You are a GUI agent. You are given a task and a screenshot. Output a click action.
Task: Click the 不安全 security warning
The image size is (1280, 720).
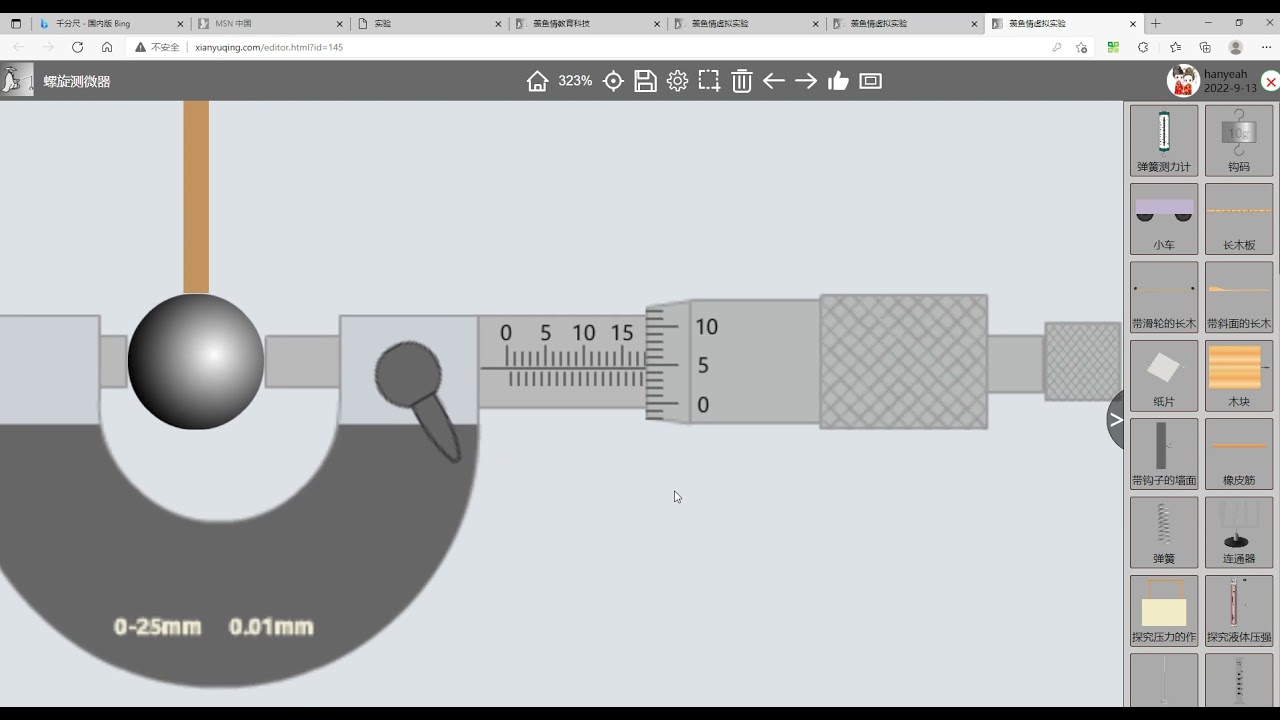[x=158, y=47]
